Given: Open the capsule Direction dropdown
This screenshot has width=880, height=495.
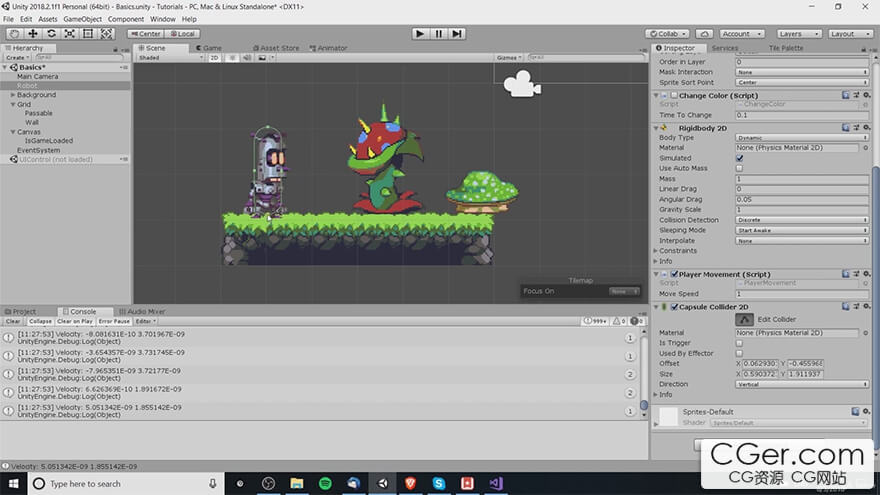Looking at the screenshot, I should 802,384.
